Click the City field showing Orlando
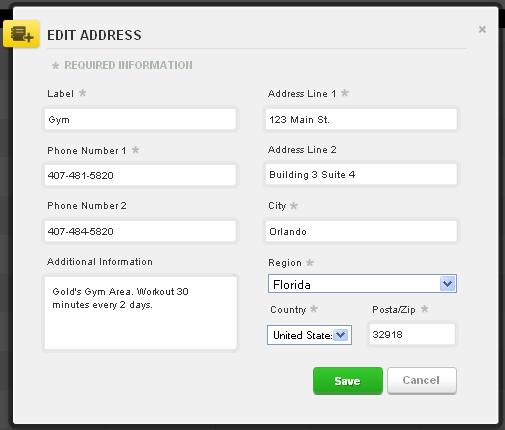 [x=361, y=231]
